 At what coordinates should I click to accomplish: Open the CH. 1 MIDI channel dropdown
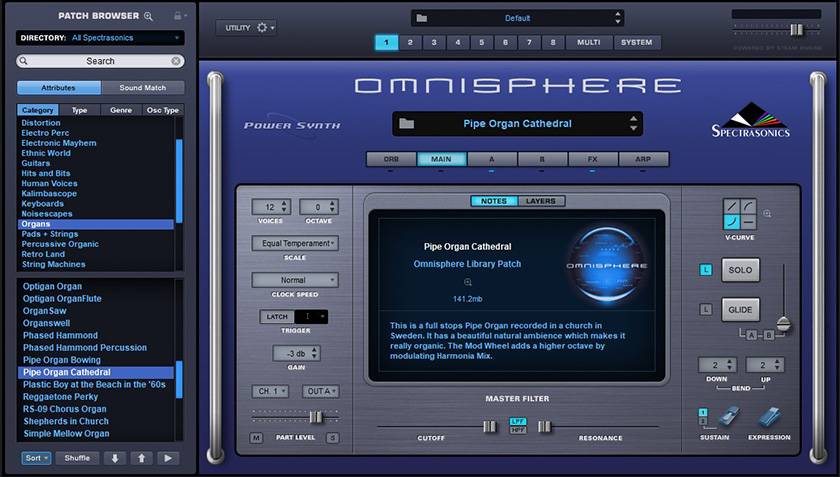click(270, 391)
